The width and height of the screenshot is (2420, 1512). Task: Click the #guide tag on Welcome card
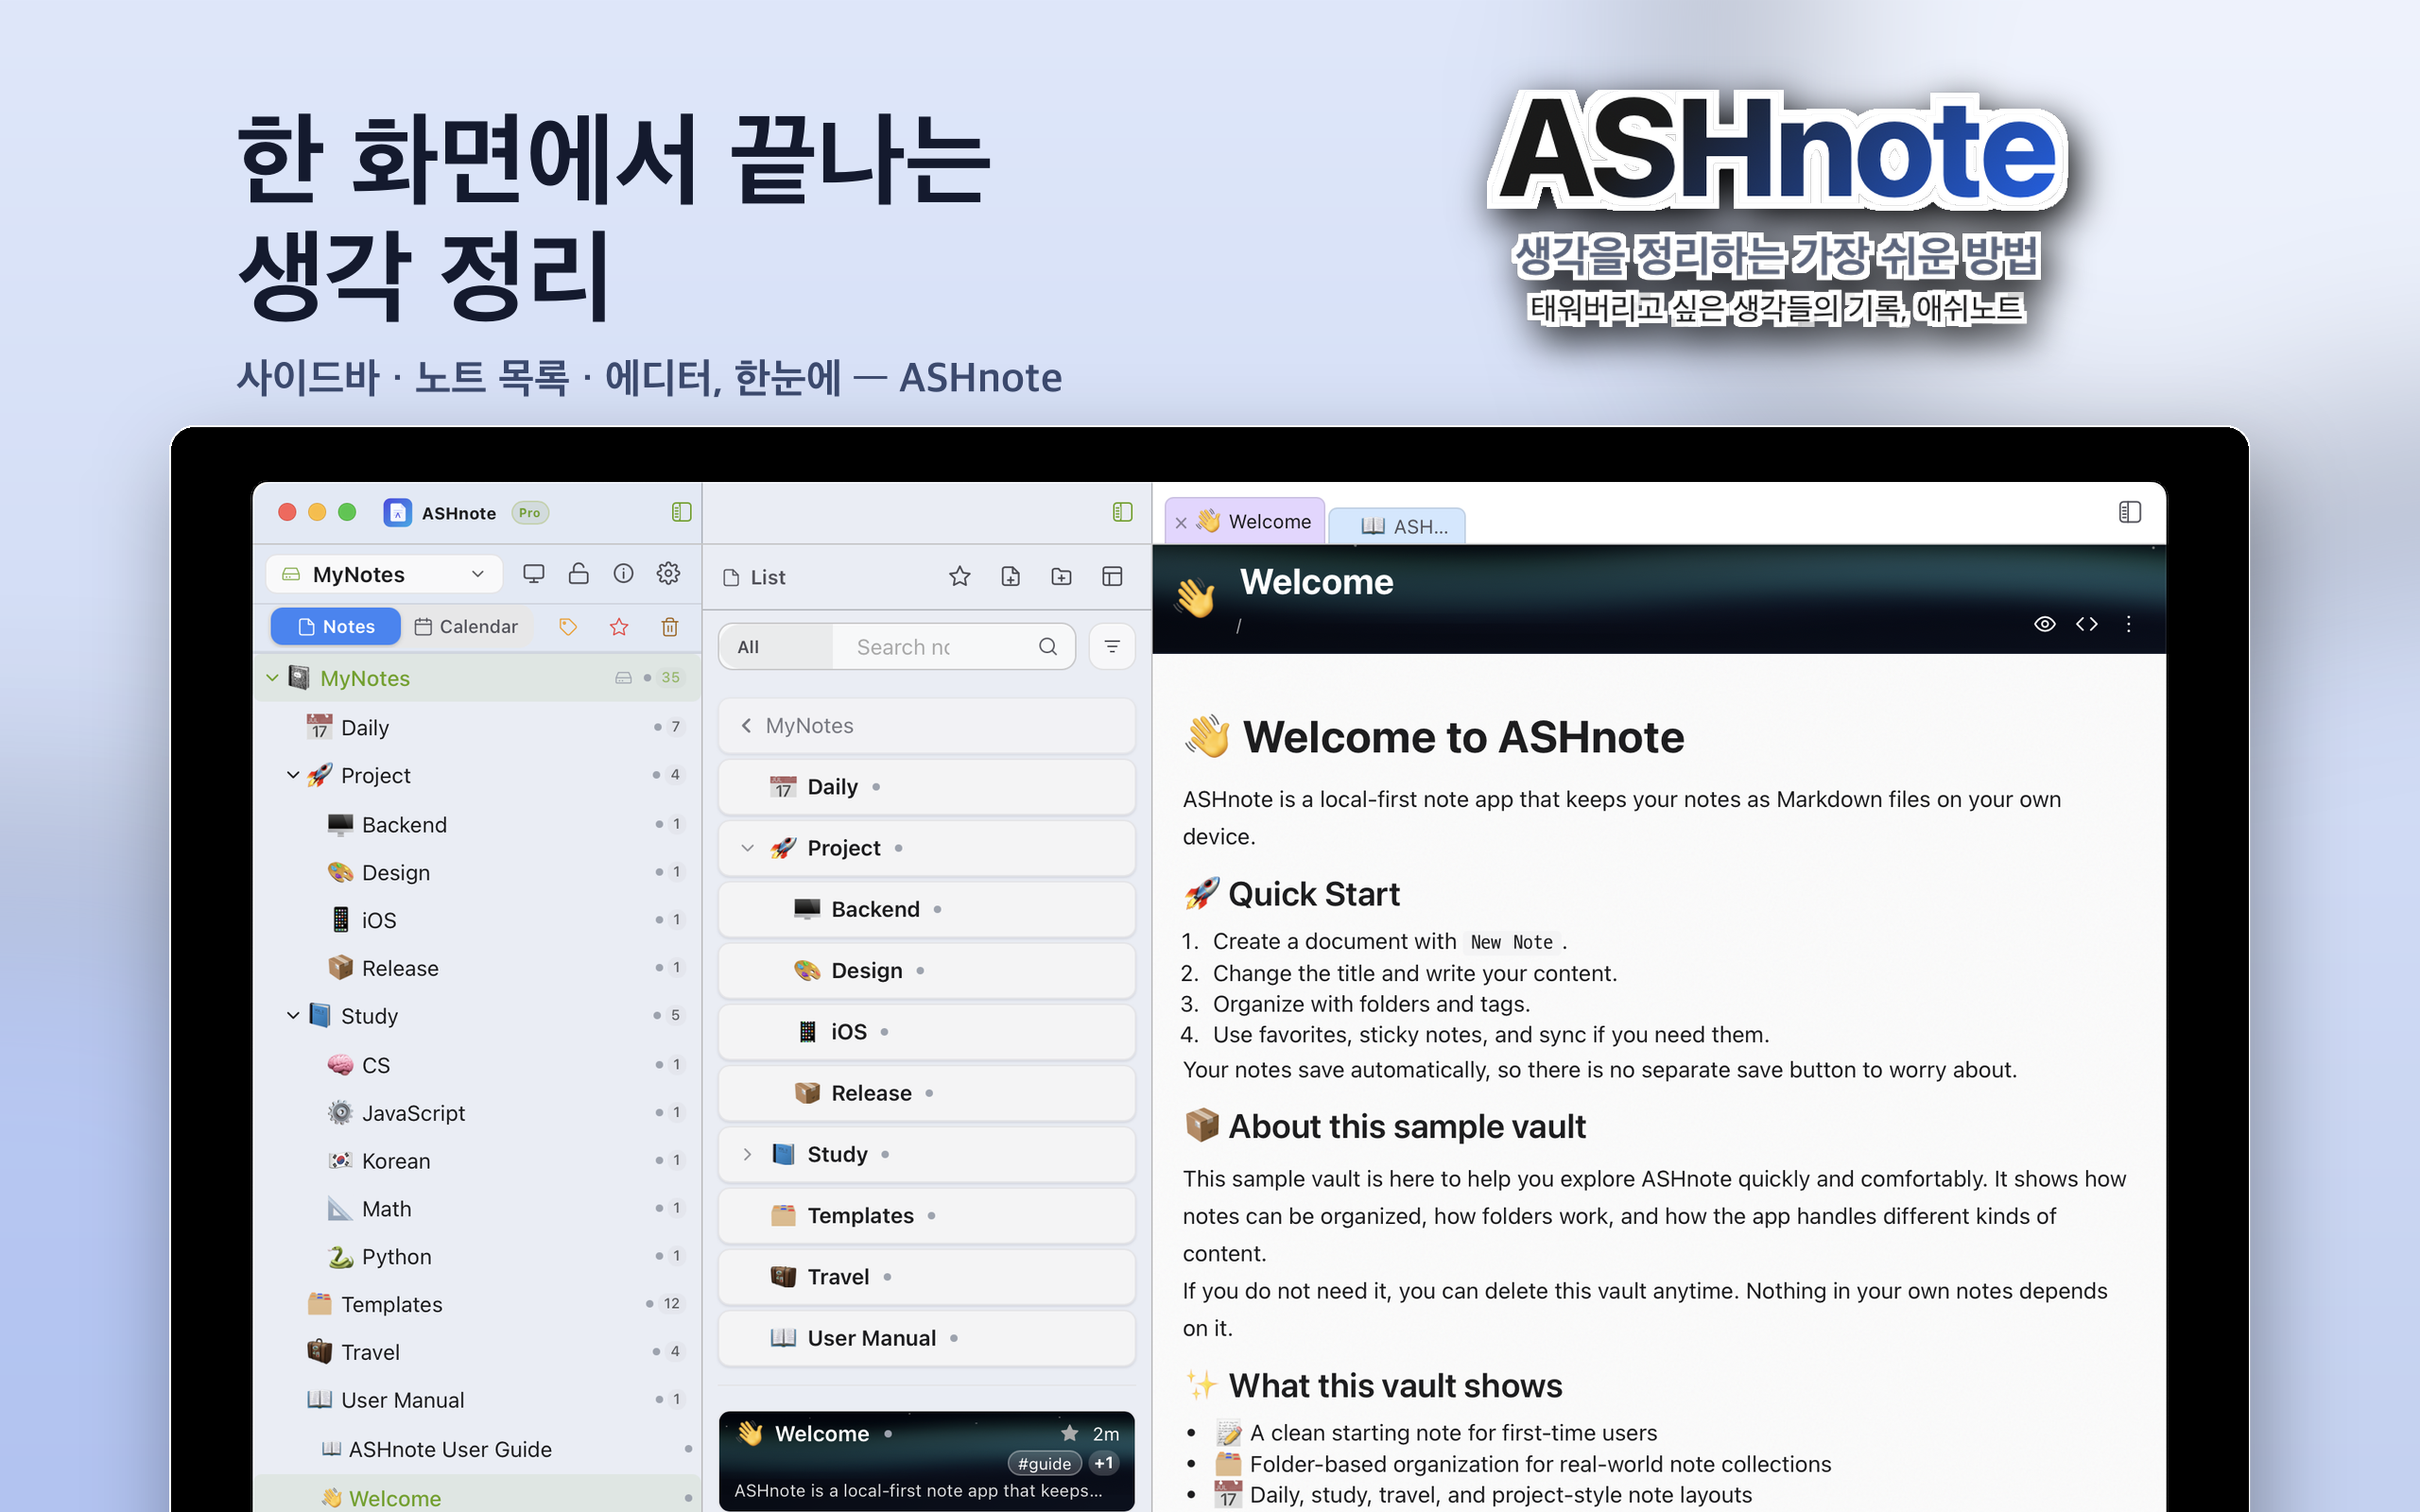pyautogui.click(x=1044, y=1464)
